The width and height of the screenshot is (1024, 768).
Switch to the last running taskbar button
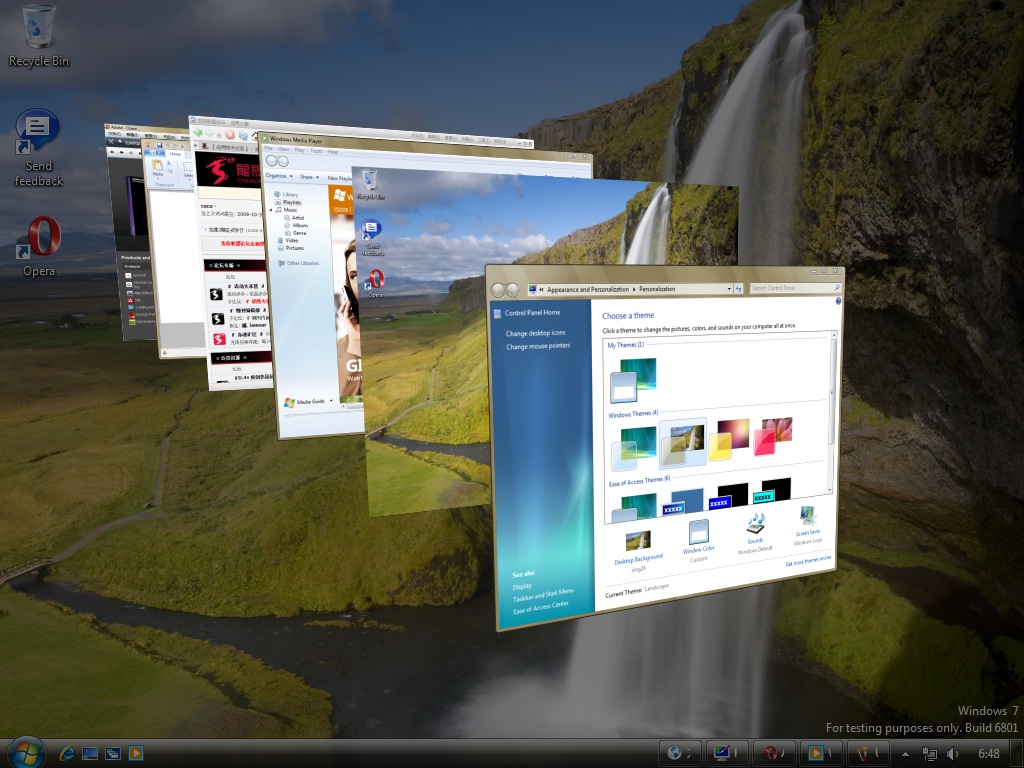(x=869, y=753)
